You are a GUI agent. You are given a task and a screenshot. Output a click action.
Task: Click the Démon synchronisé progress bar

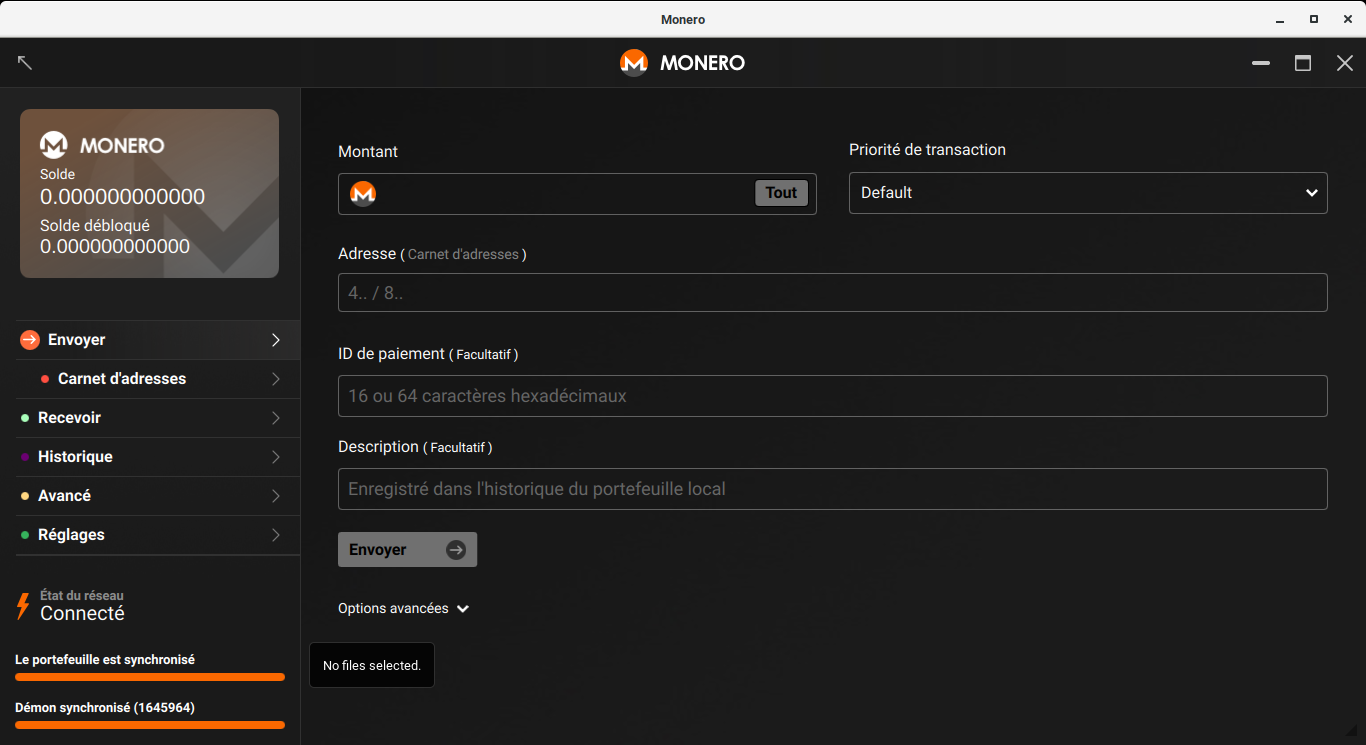click(x=150, y=725)
